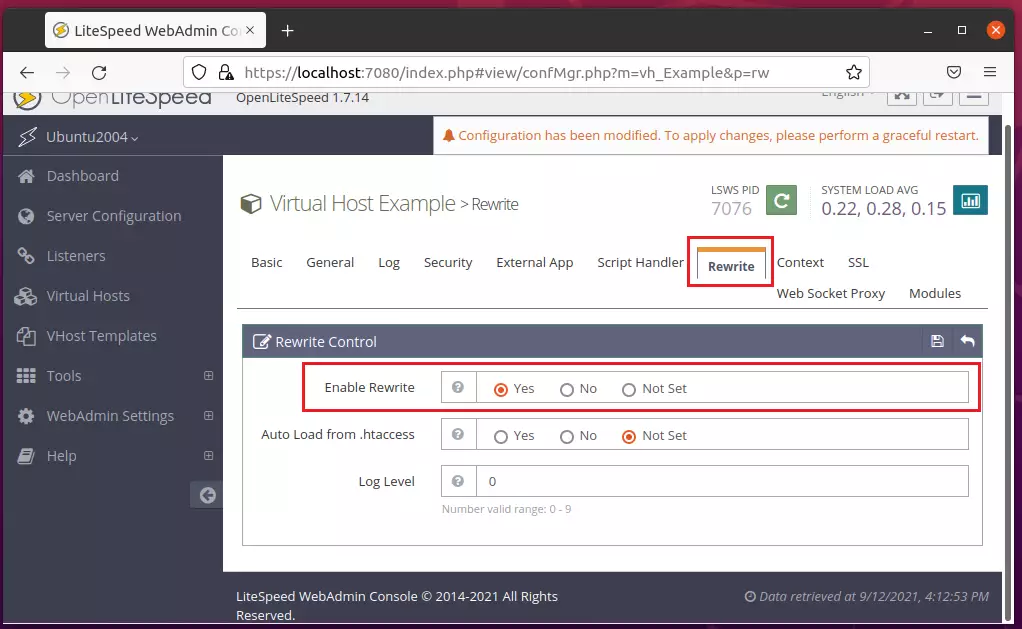Click the LSWS PID value 7076
This screenshot has height=629, width=1022.
[x=731, y=209]
